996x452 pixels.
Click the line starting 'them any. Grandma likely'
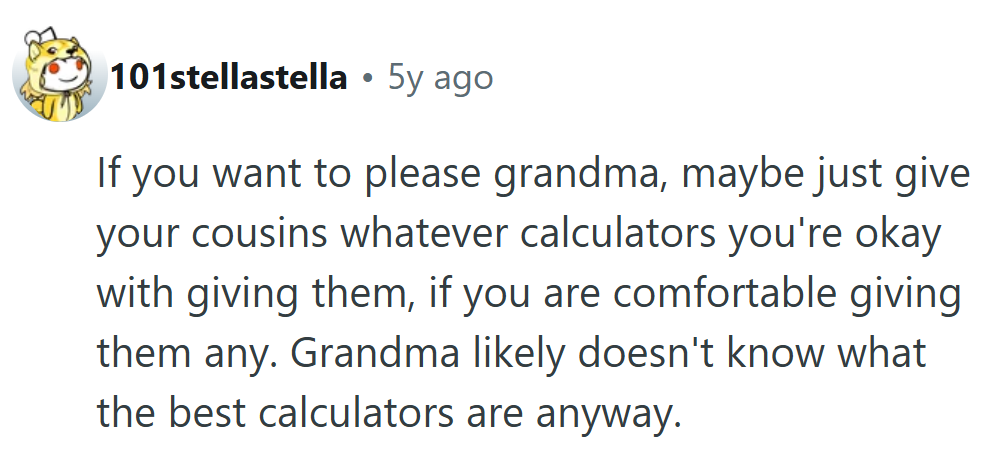[511, 354]
